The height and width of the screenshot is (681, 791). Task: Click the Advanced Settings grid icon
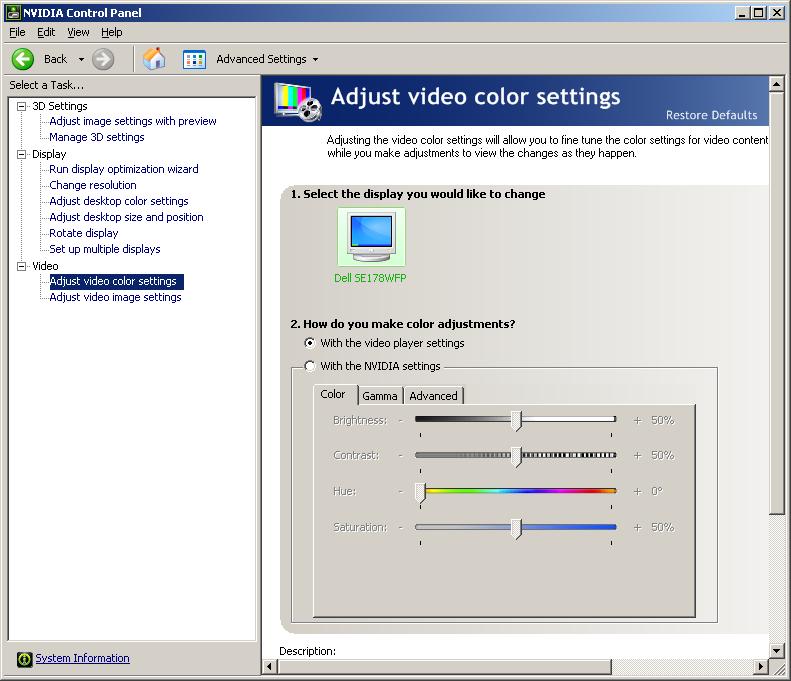[194, 60]
